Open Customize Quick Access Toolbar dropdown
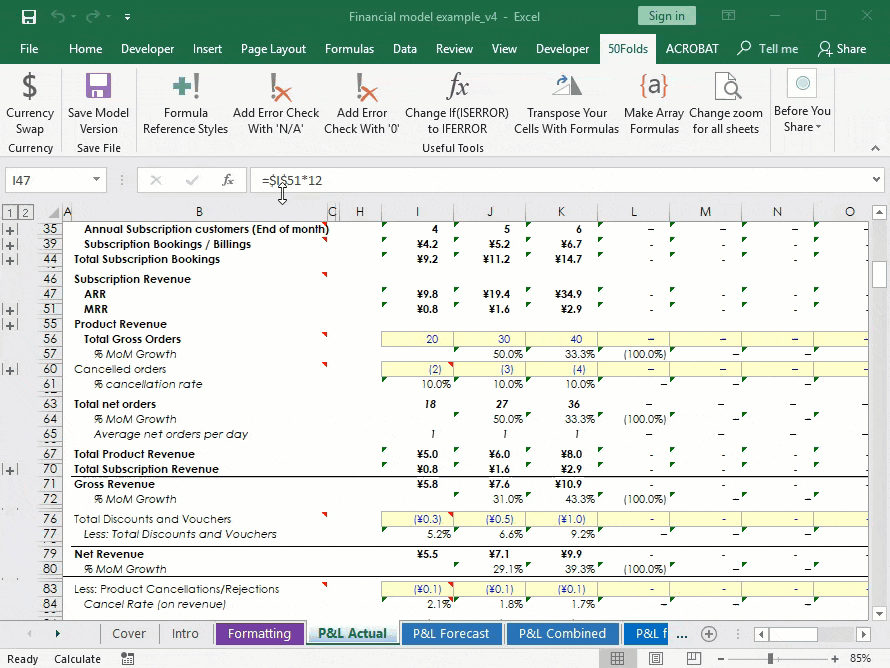 [127, 17]
